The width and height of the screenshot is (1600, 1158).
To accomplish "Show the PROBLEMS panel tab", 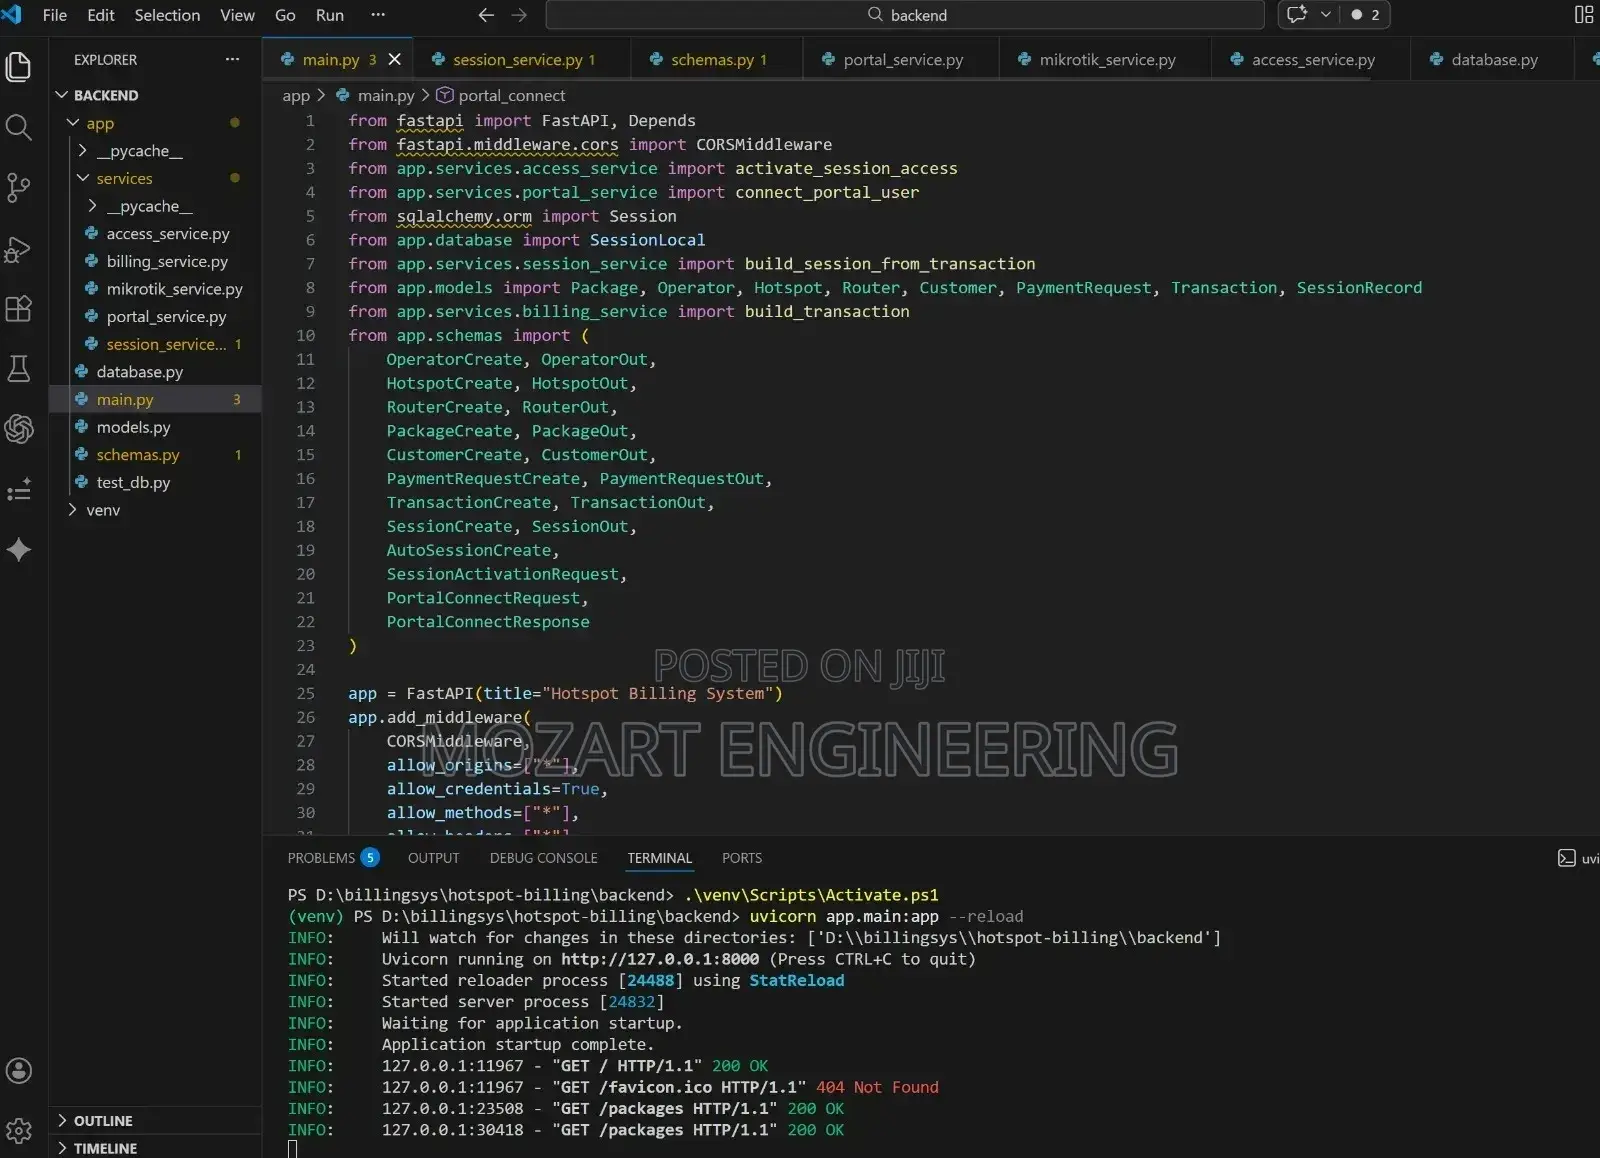I will tap(333, 858).
